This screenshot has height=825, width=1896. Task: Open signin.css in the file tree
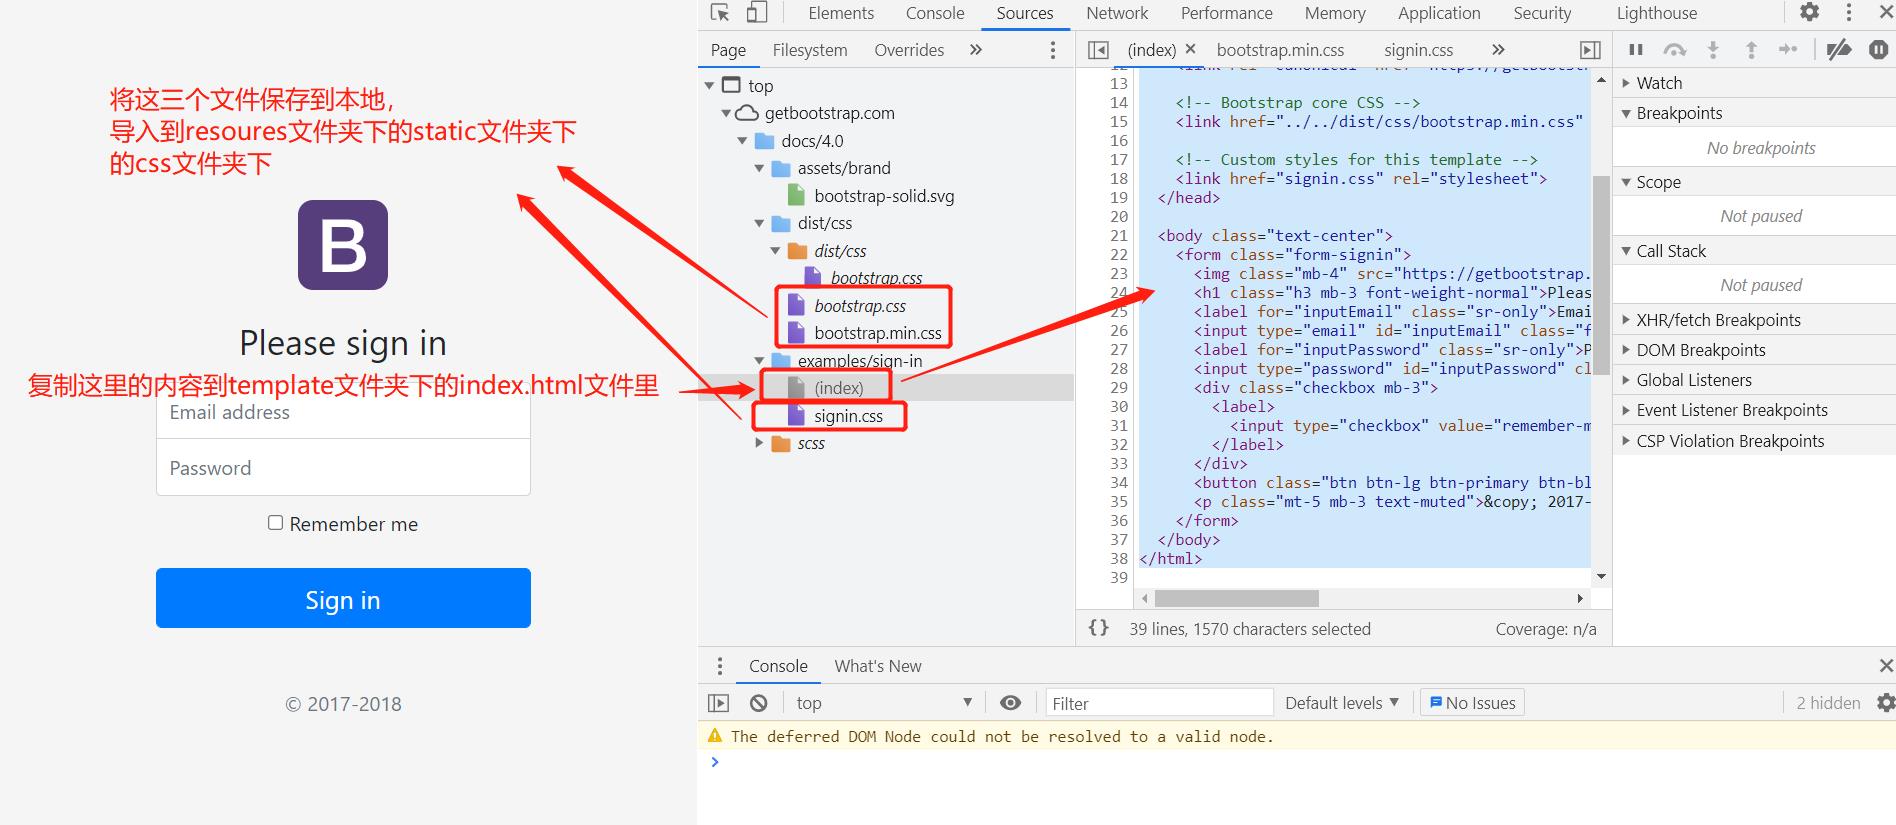coord(848,416)
